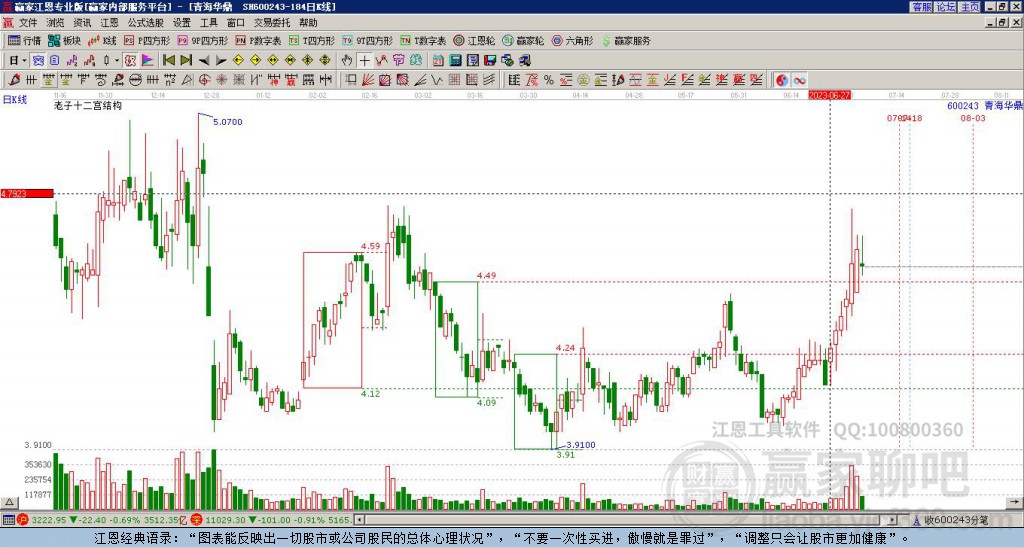Viewport: 1024px width, 548px height.
Task: Click the red 4.59 price label
Action: coord(371,247)
